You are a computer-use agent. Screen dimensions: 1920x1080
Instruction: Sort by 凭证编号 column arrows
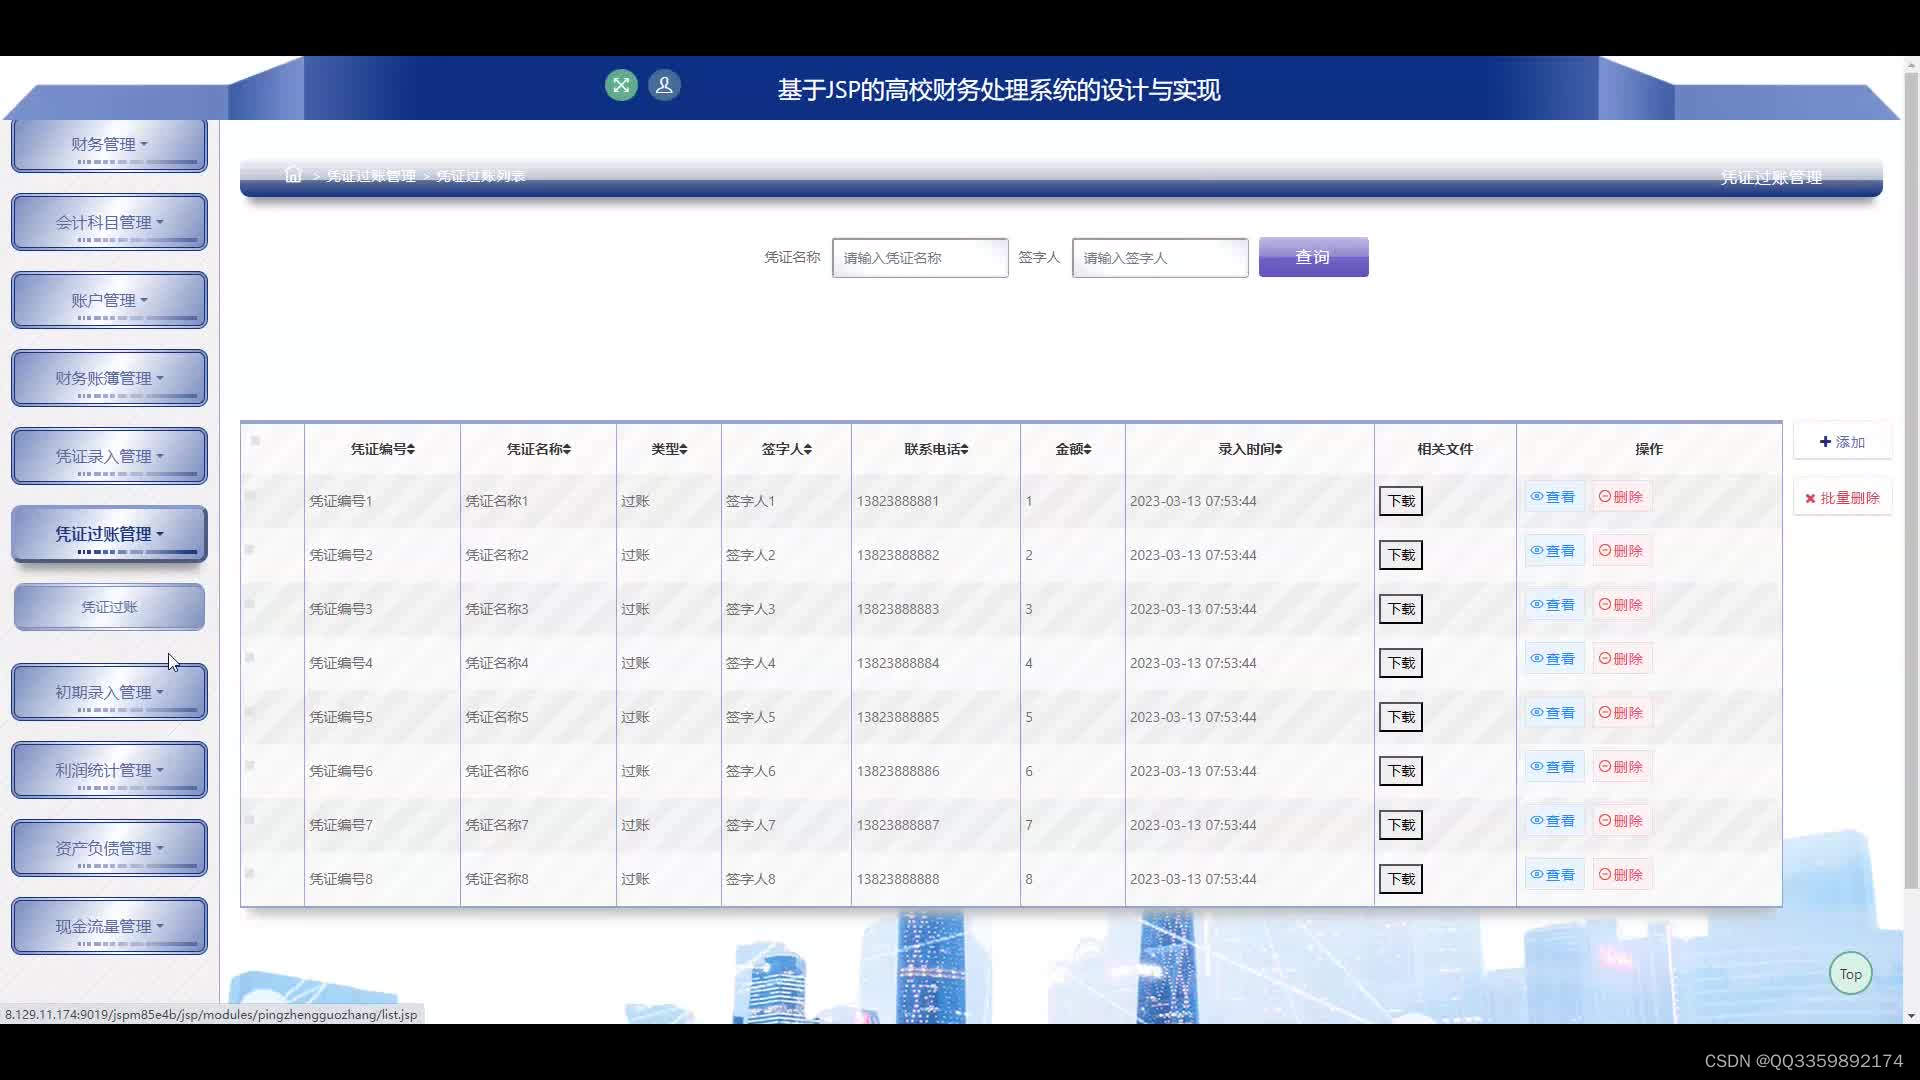(x=411, y=449)
